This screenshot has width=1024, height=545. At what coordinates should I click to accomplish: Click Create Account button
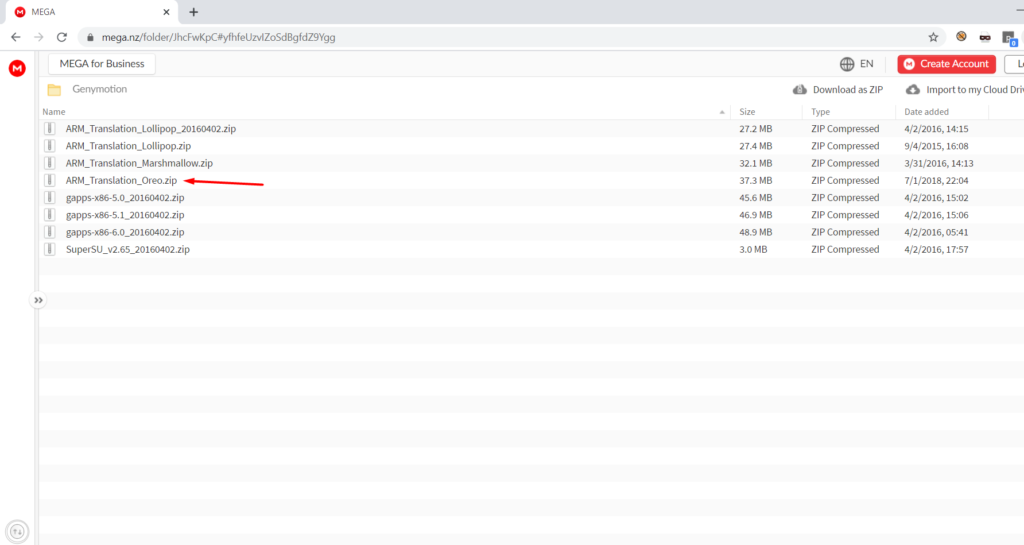(x=946, y=64)
